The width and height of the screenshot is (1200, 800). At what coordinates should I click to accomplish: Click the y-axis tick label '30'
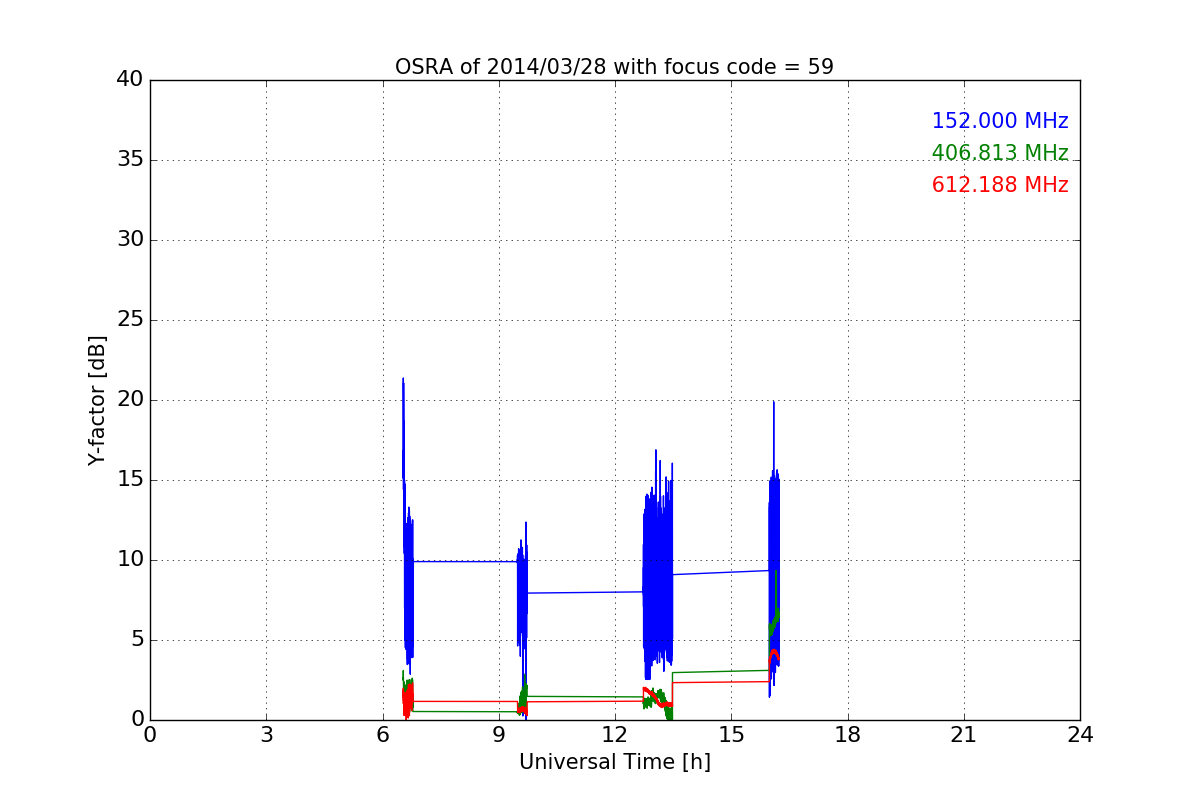click(130, 240)
